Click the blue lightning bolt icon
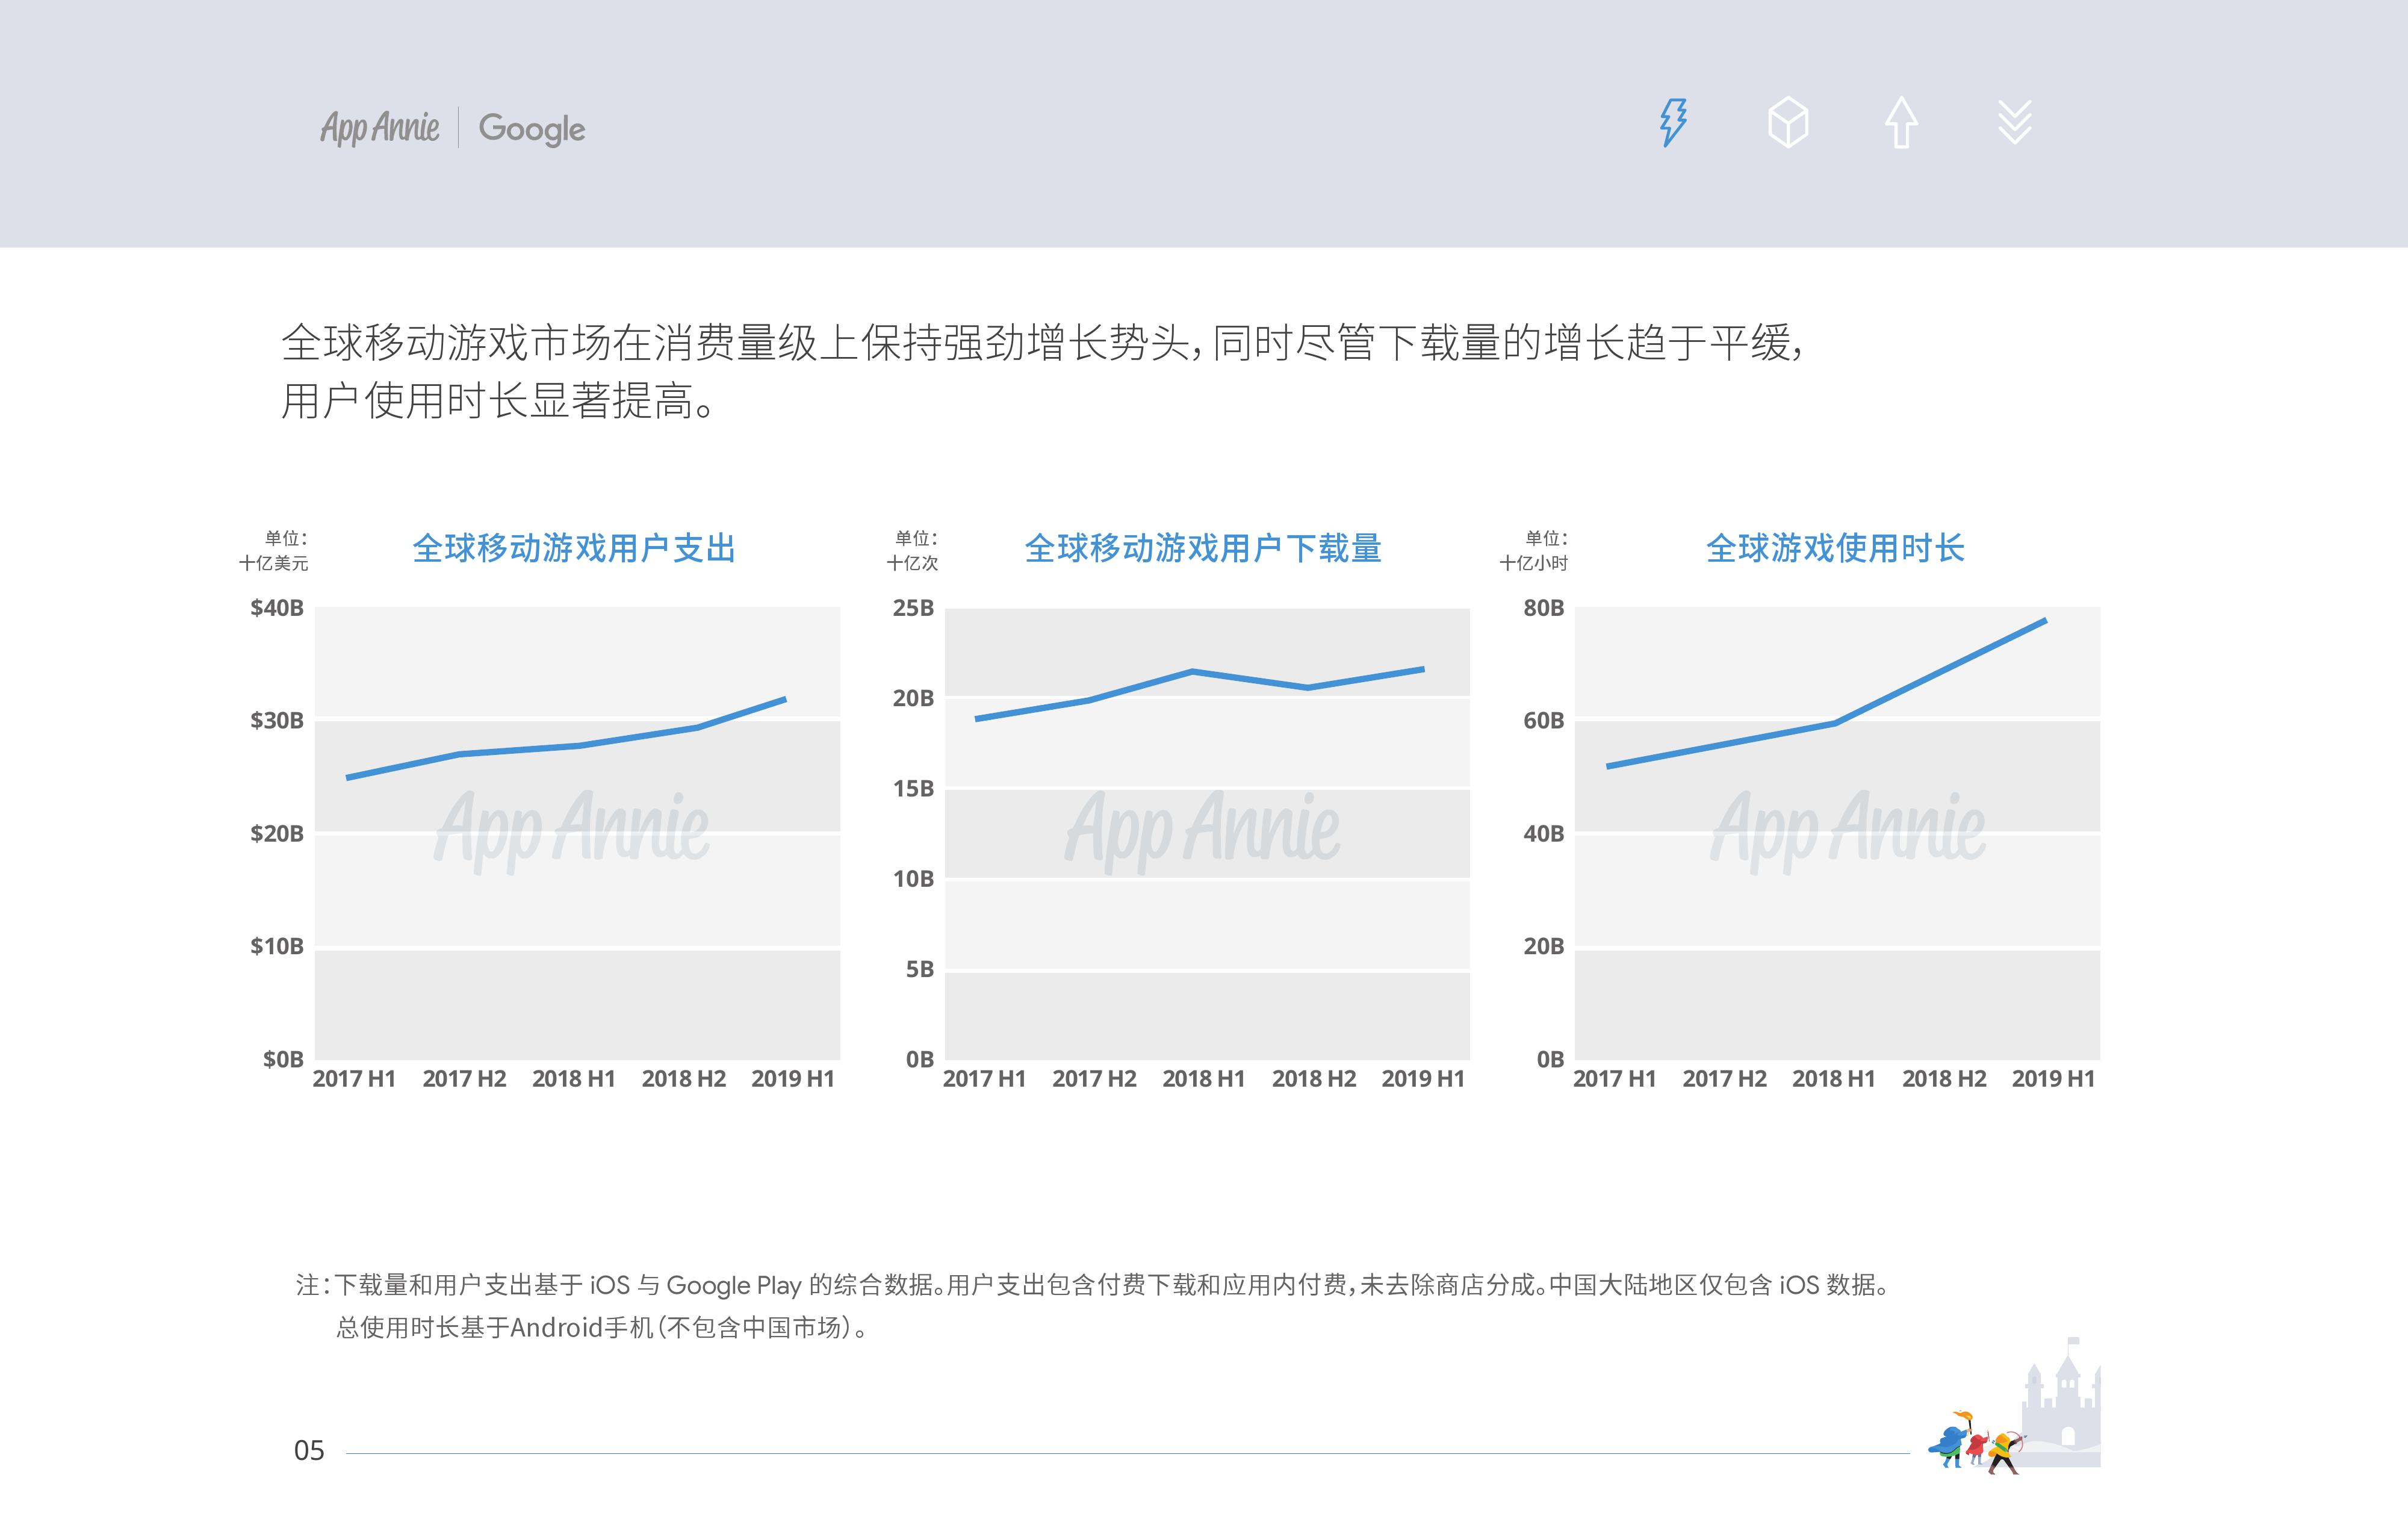The width and height of the screenshot is (2408, 1540). pyautogui.click(x=1673, y=123)
